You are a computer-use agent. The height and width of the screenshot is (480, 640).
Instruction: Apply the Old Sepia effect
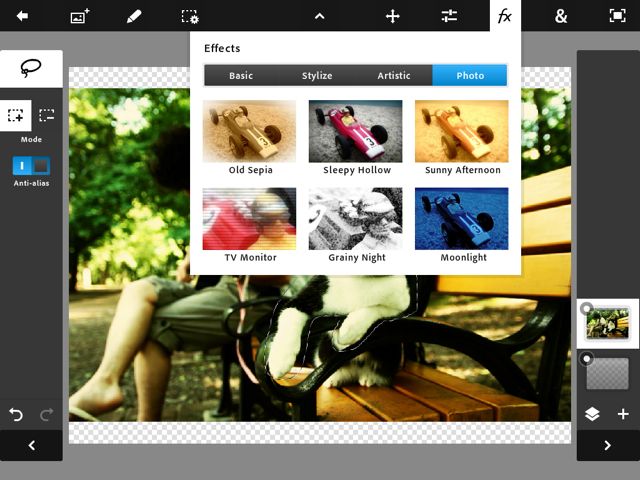(249, 138)
